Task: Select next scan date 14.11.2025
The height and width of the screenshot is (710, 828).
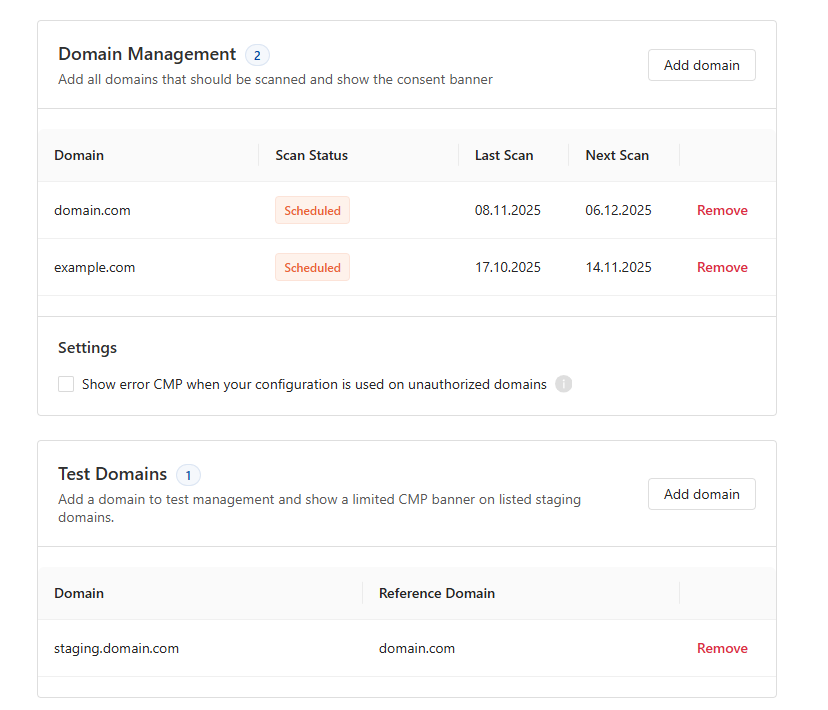Action: (x=618, y=267)
